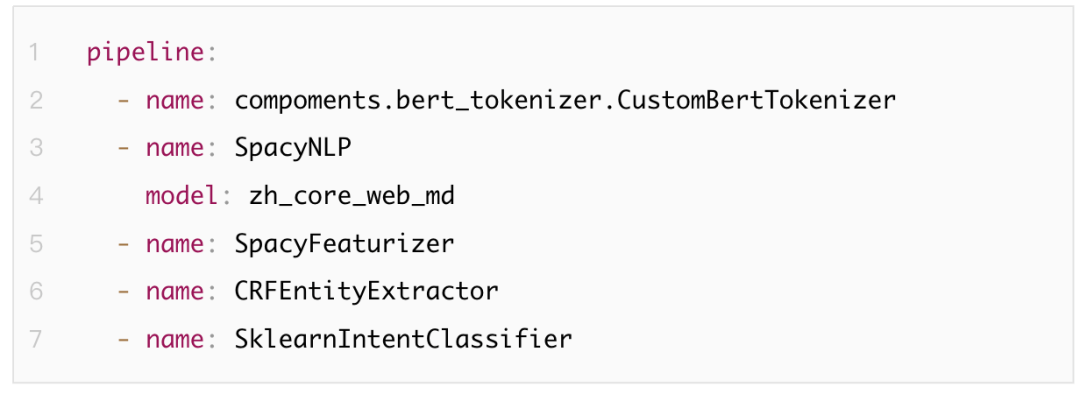Click the 'pipeline' keyword on line 1
This screenshot has width=1080, height=394.
(146, 54)
